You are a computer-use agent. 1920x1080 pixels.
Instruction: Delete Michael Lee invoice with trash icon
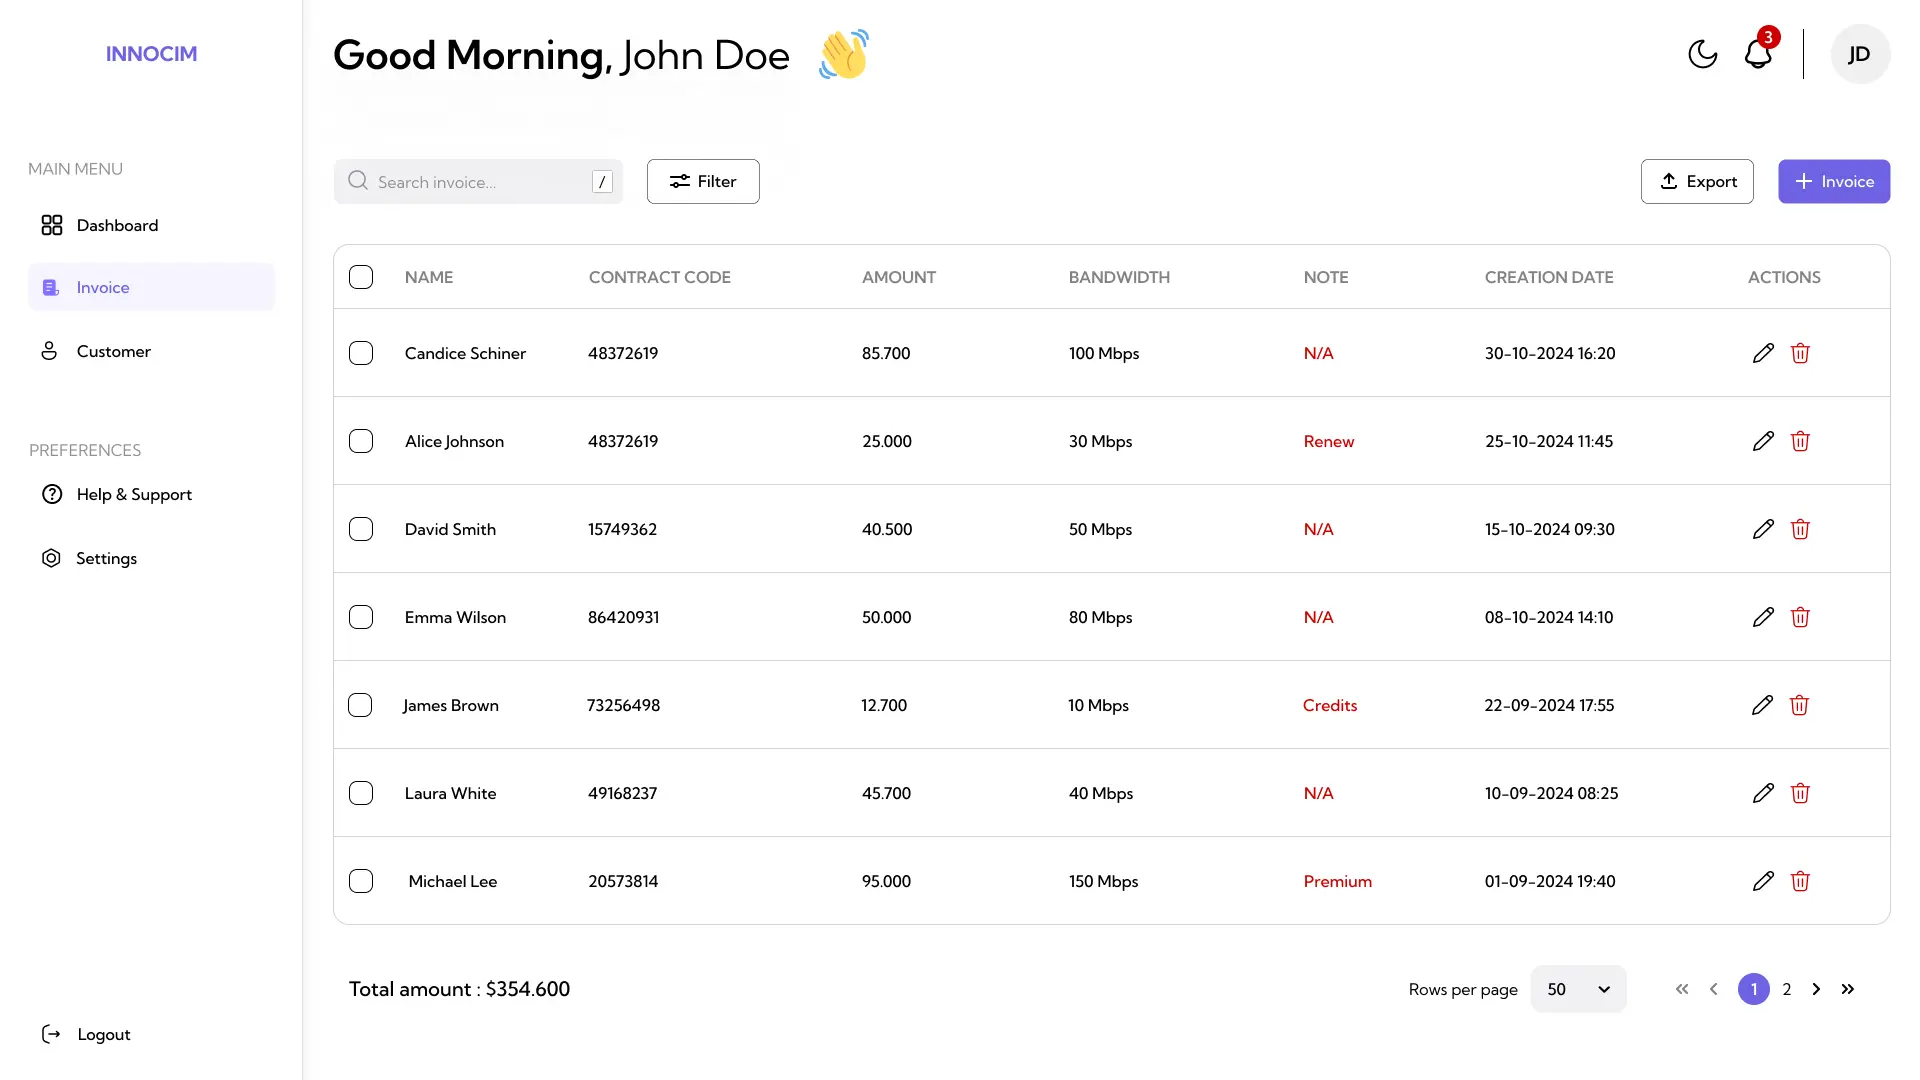click(1800, 881)
